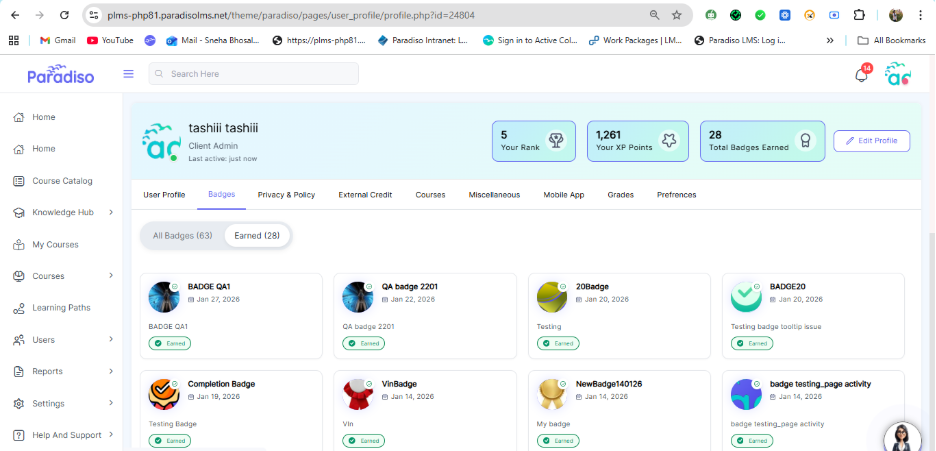
Task: Open the BADGE QA1 badge thumbnail
Action: [164, 297]
